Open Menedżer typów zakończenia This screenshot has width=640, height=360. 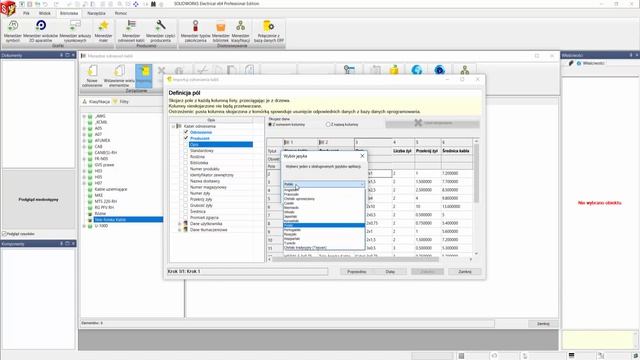[x=195, y=31]
